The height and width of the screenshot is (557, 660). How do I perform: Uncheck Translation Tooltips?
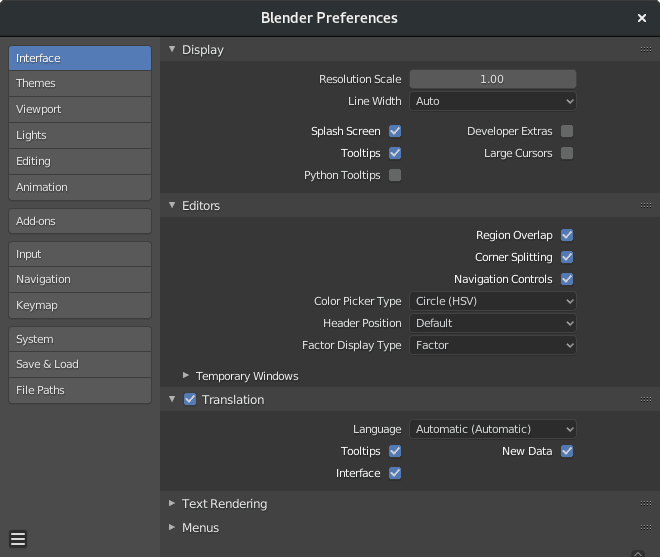(395, 451)
